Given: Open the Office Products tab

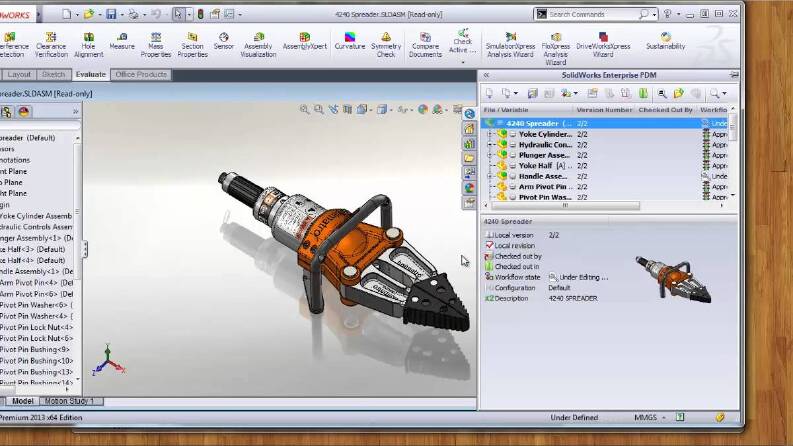Looking at the screenshot, I should pos(141,74).
